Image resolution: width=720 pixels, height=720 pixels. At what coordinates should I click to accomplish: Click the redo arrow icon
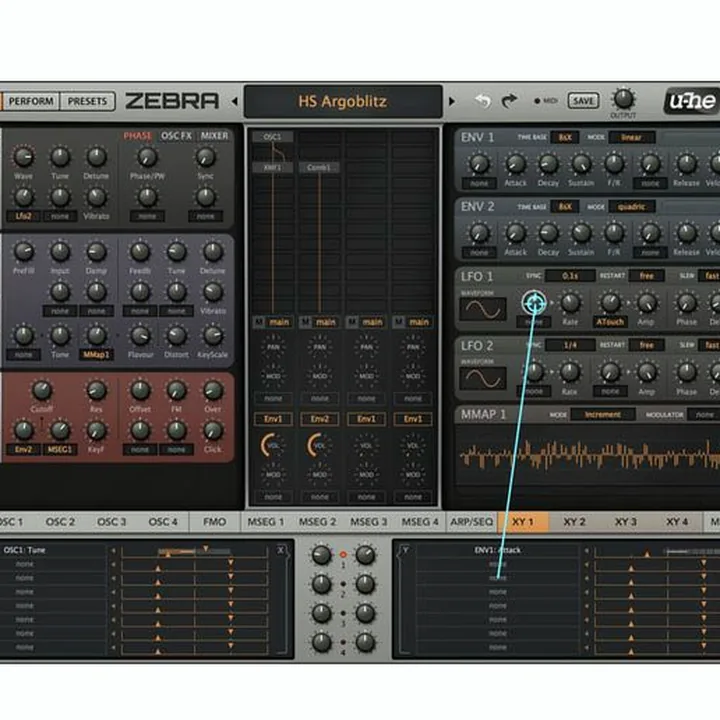509,101
